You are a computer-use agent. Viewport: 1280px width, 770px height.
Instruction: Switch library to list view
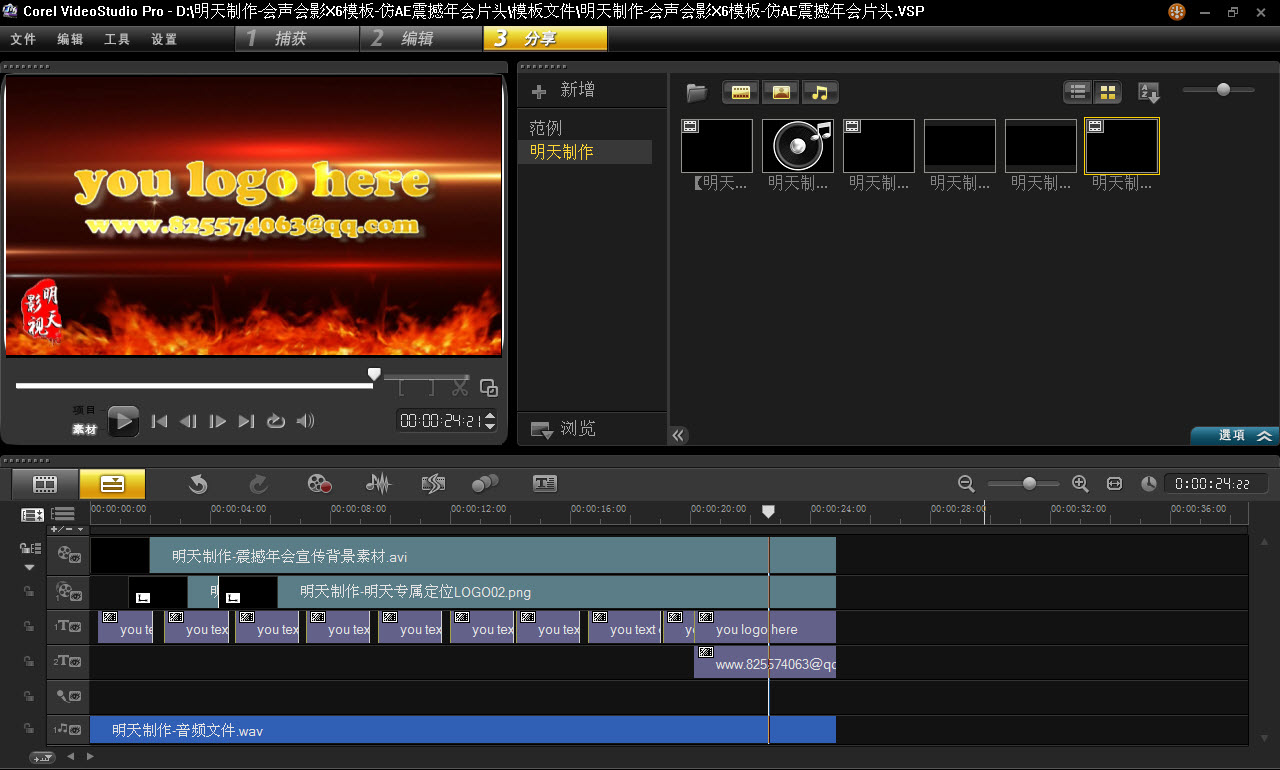tap(1078, 92)
